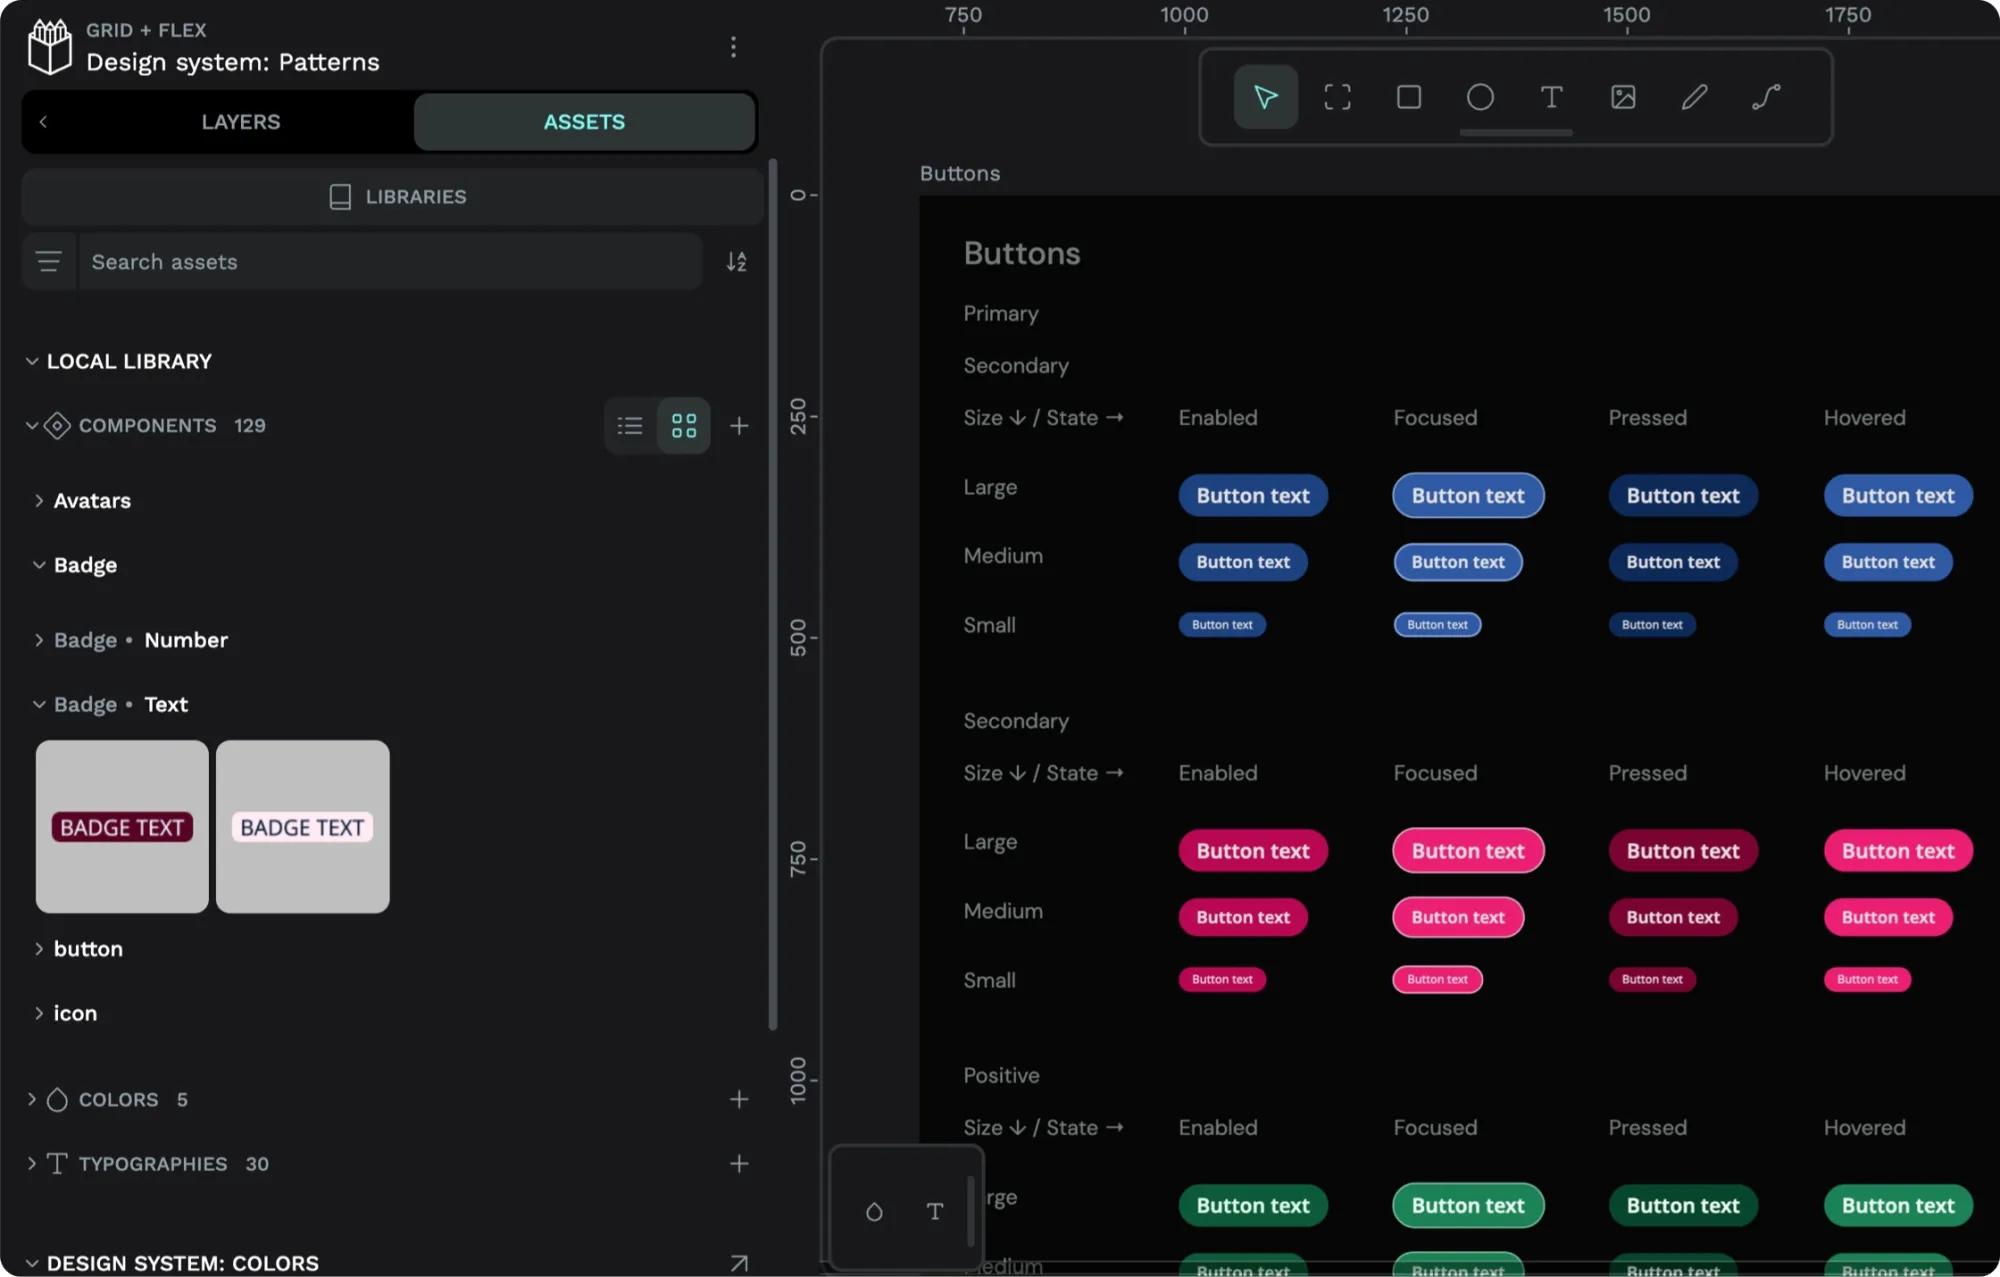Add new component to local library
2000x1277 pixels.
click(x=739, y=426)
